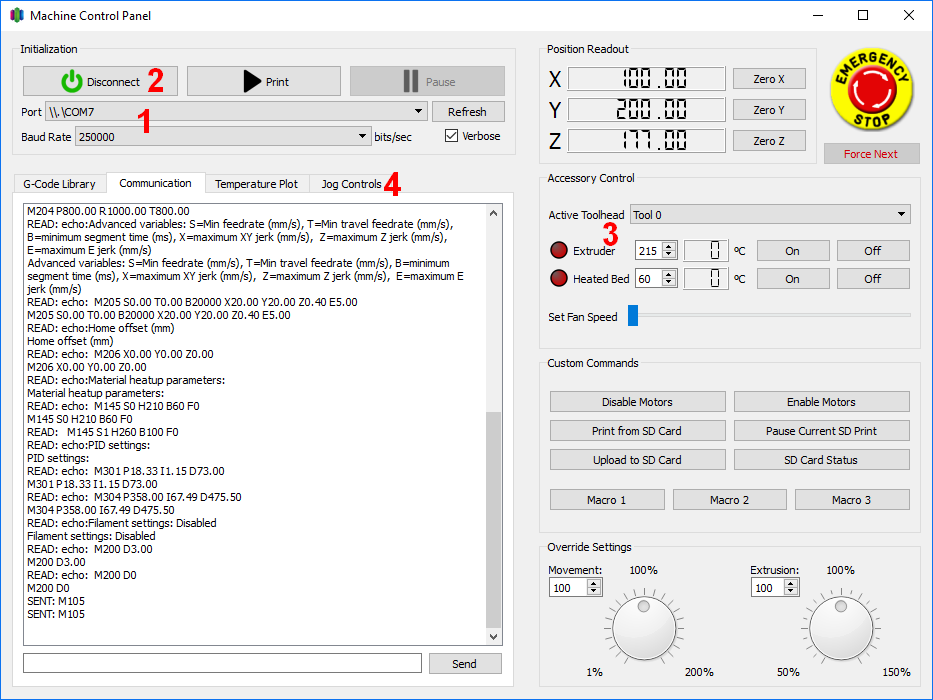933x700 pixels.
Task: Turn the Extruder heater On
Action: (x=792, y=250)
